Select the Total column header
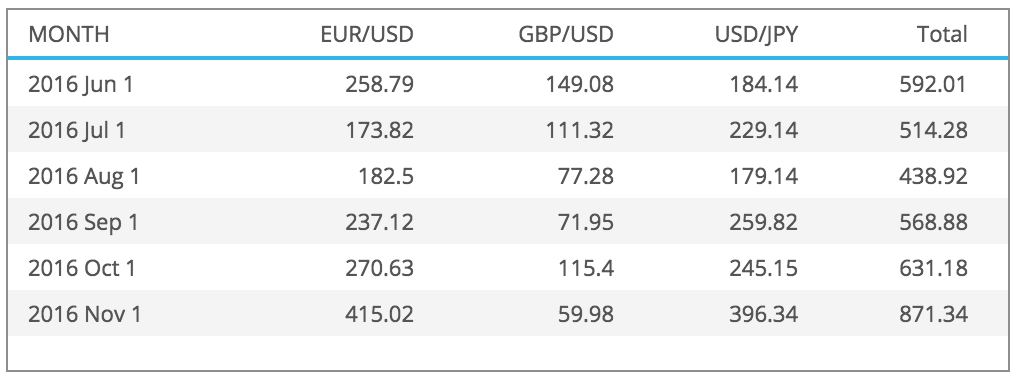 942,34
